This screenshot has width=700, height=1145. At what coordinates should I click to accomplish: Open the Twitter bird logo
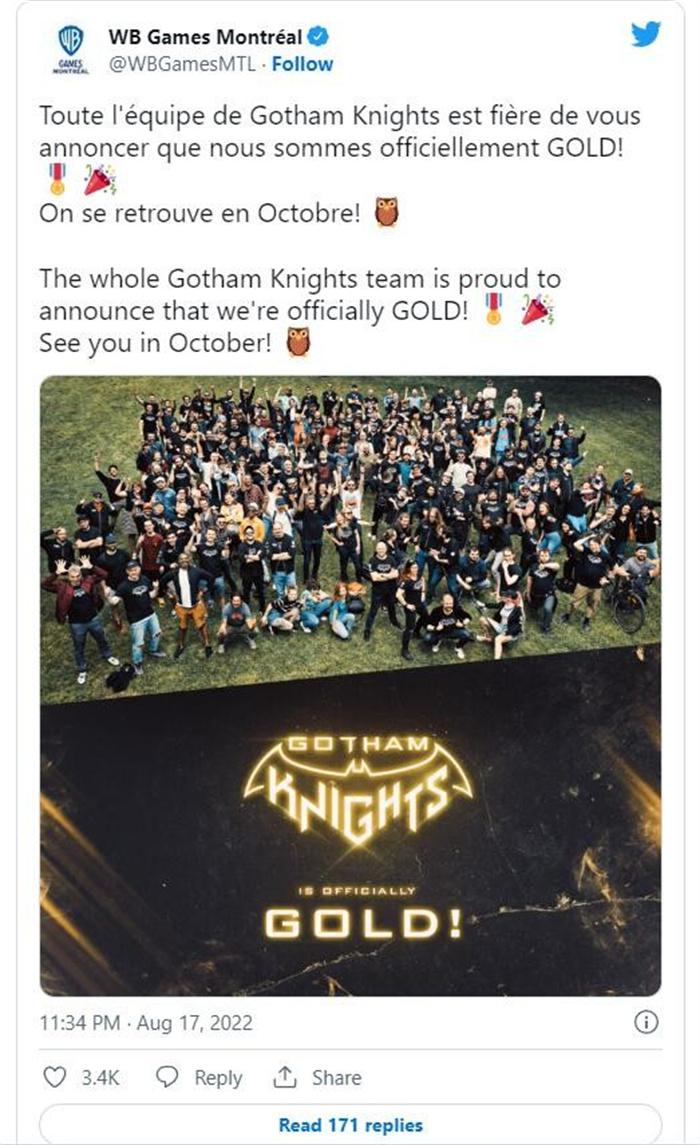click(x=645, y=34)
